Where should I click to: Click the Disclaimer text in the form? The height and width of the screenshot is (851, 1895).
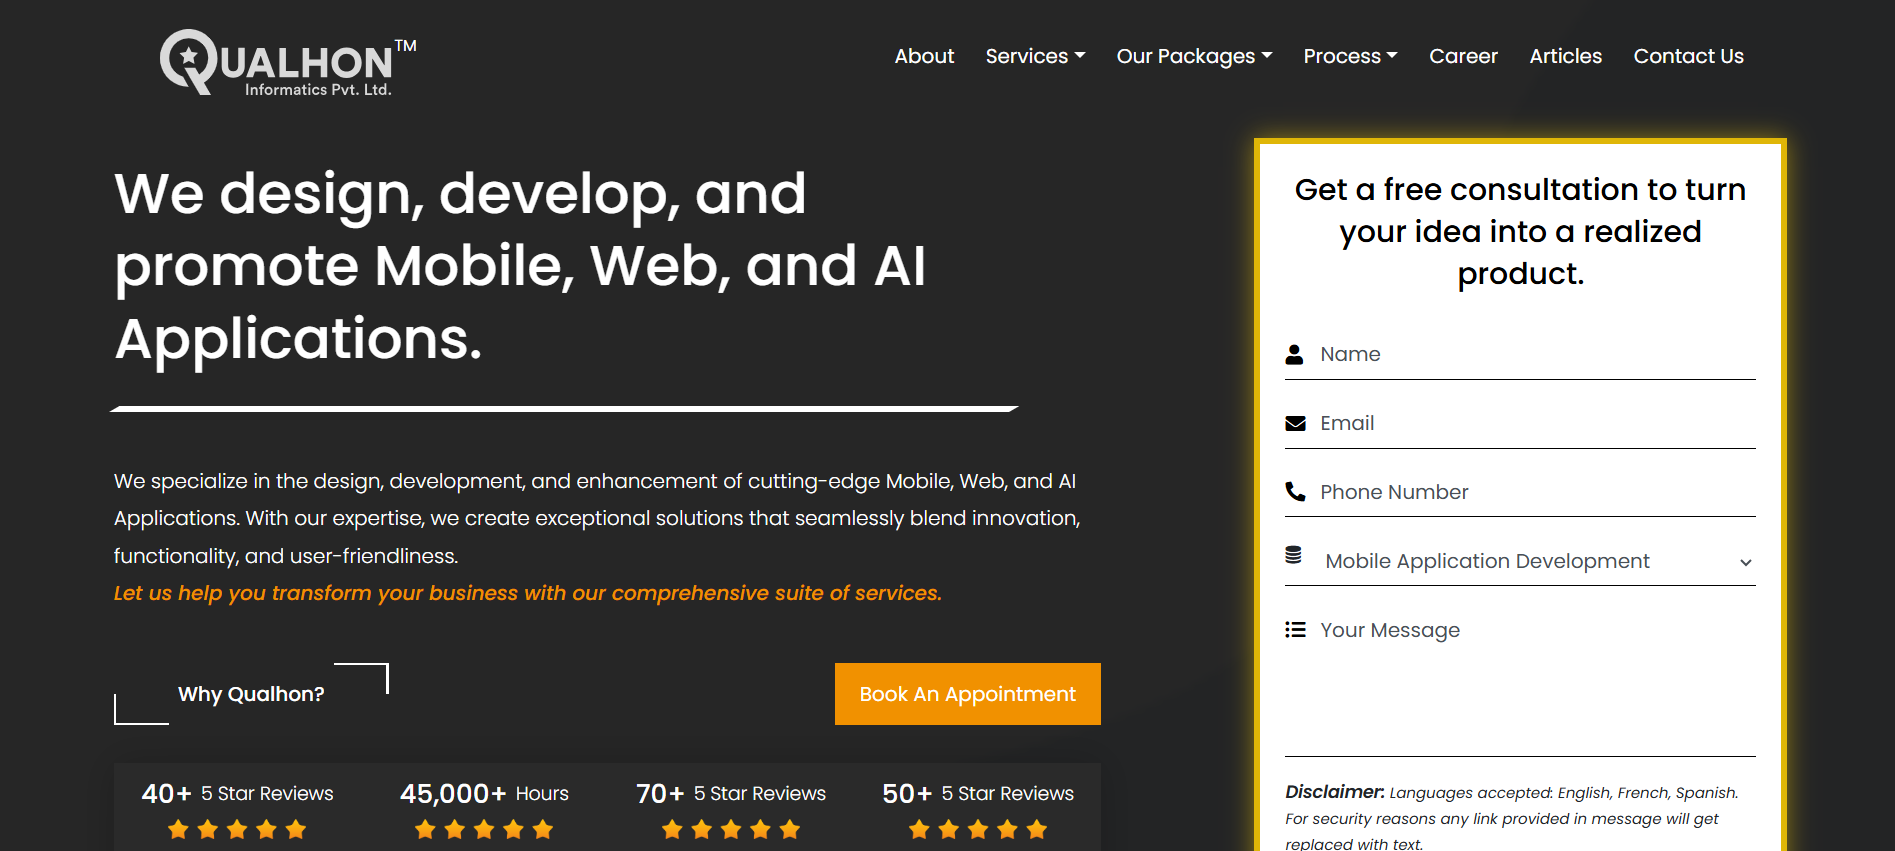tap(1512, 817)
